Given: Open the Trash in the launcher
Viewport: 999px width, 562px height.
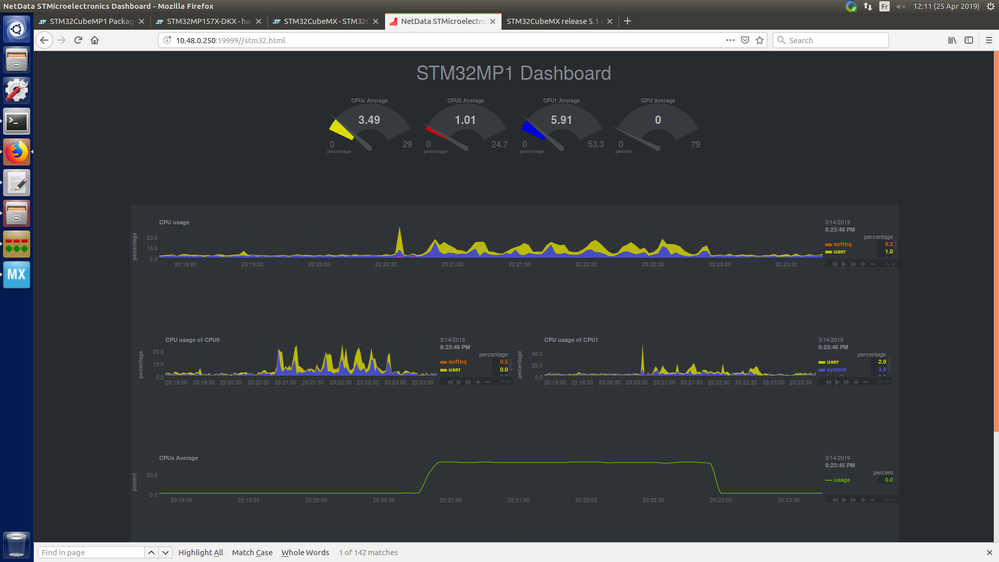Looking at the screenshot, I should 17,545.
